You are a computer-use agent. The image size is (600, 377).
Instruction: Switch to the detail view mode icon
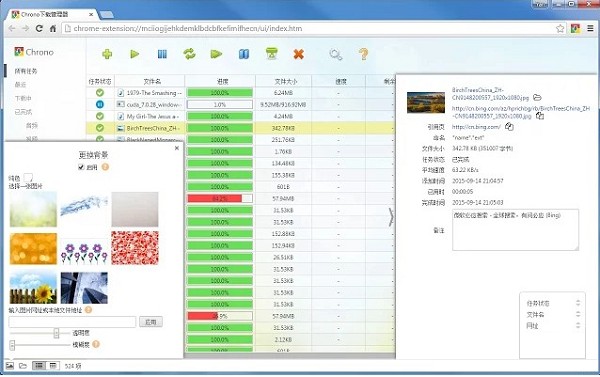pos(53,366)
